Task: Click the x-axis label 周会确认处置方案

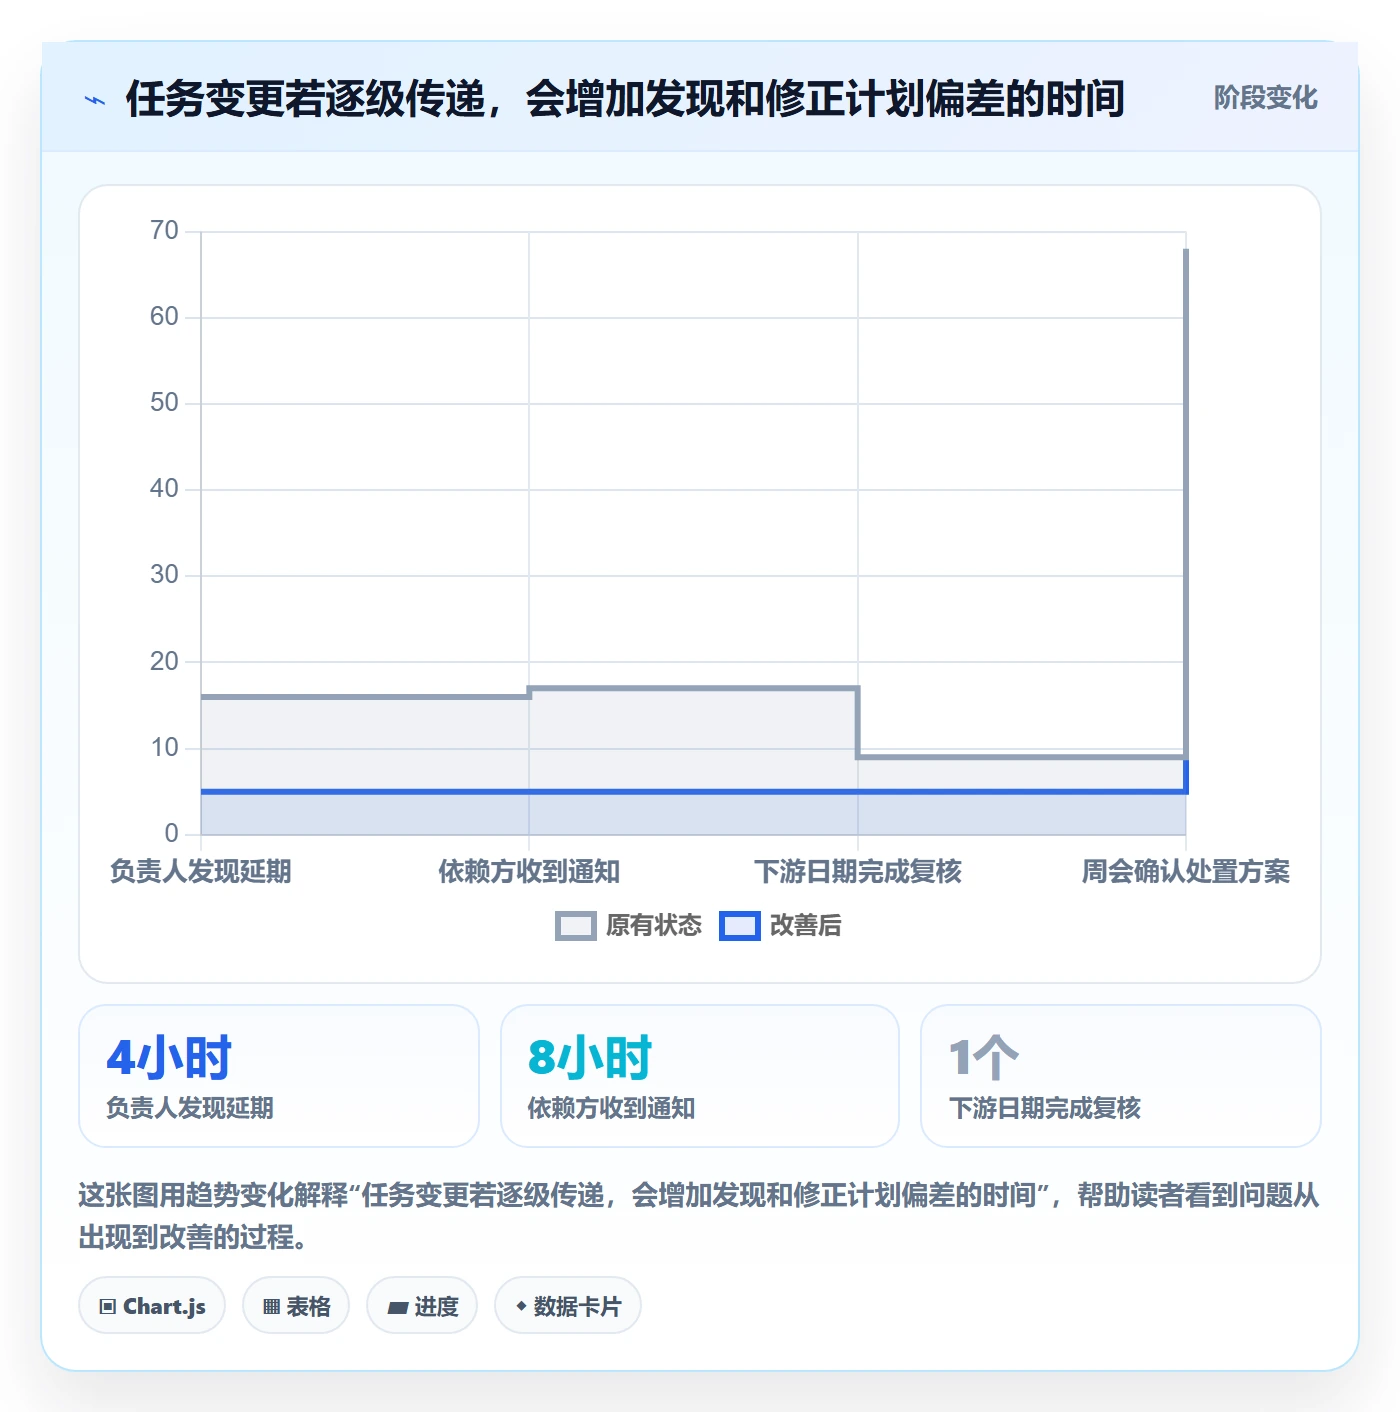Action: tap(1186, 872)
